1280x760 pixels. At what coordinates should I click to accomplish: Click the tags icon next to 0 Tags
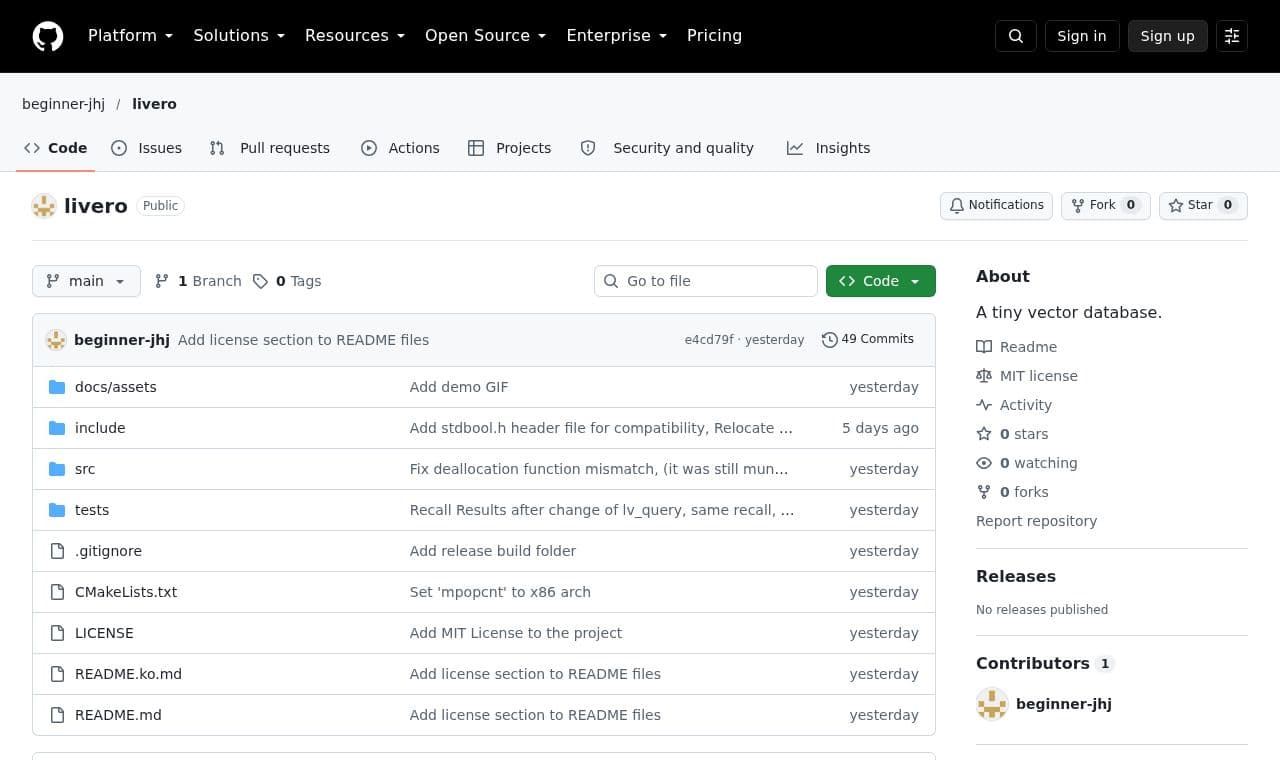point(260,281)
